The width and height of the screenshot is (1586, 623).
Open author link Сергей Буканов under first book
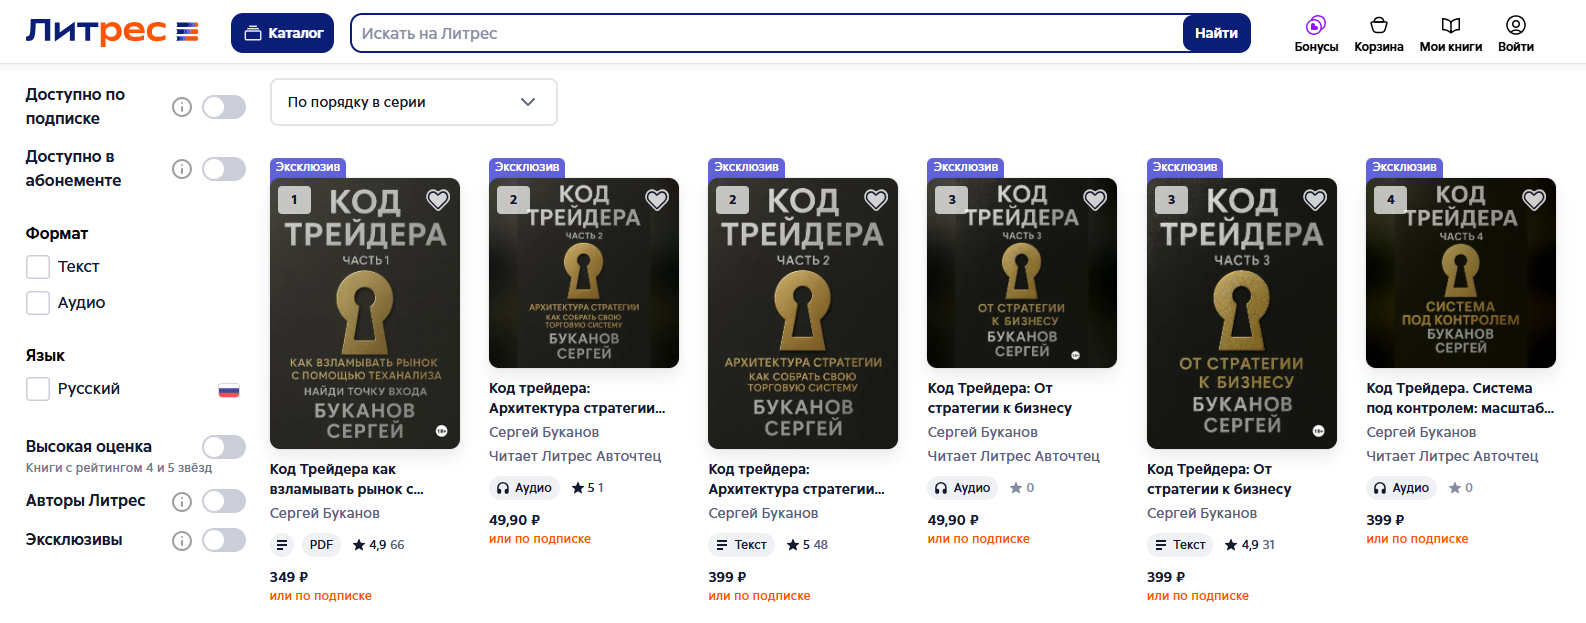tap(325, 513)
